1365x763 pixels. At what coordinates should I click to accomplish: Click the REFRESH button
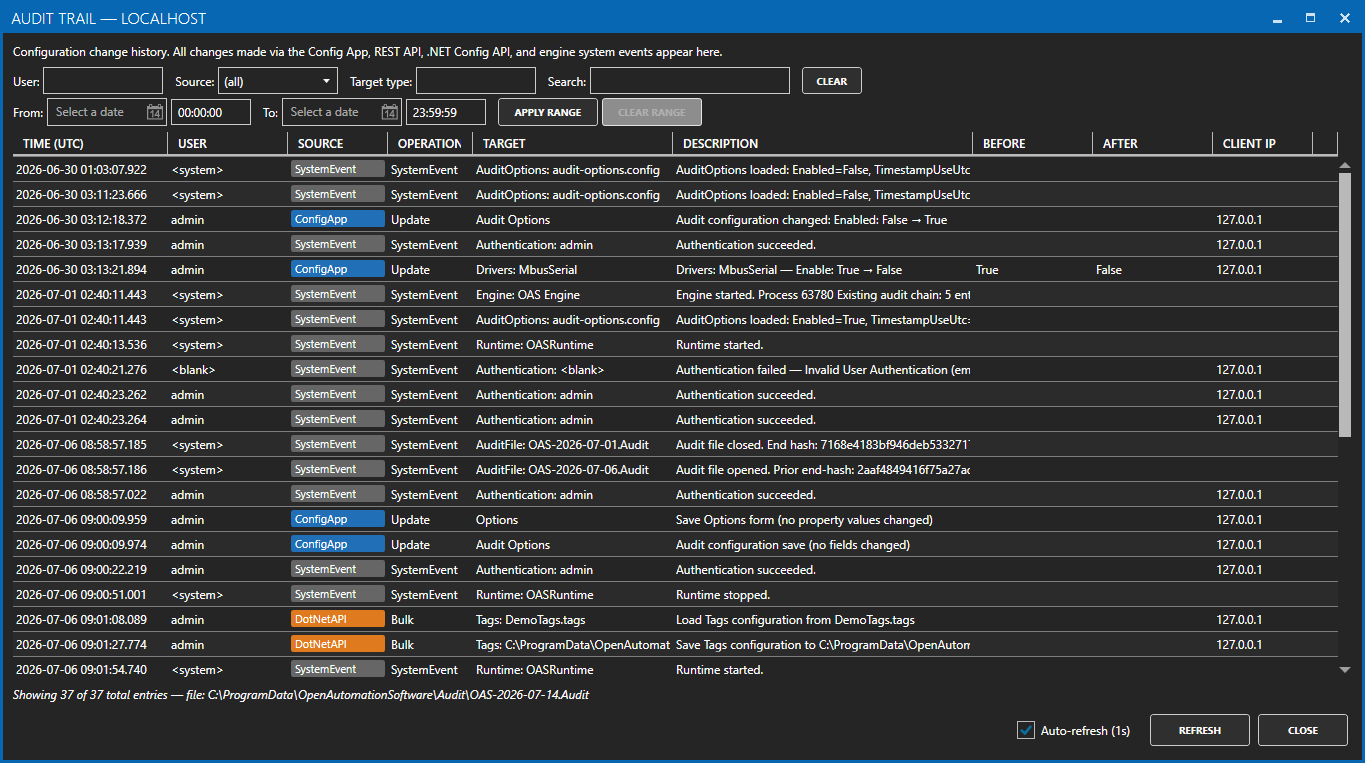coord(1200,730)
